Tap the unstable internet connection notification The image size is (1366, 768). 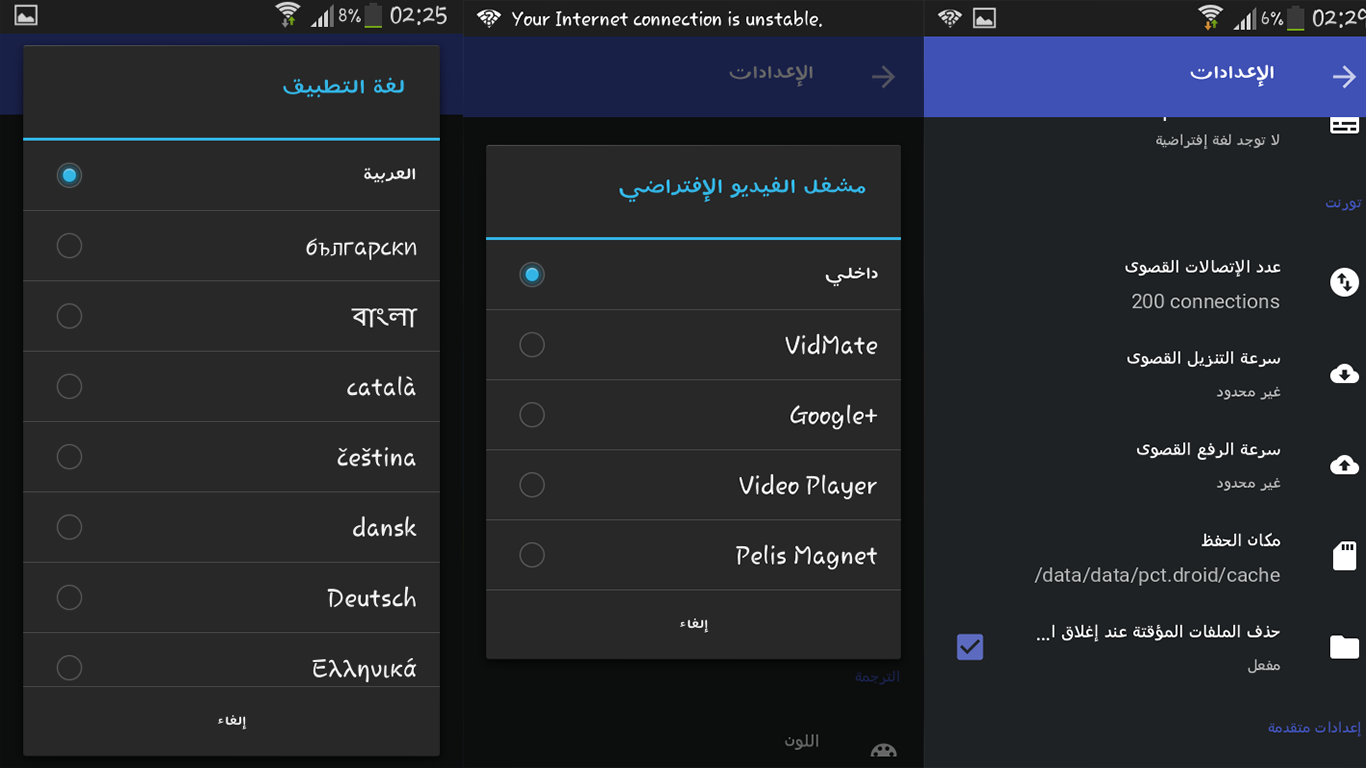666,18
